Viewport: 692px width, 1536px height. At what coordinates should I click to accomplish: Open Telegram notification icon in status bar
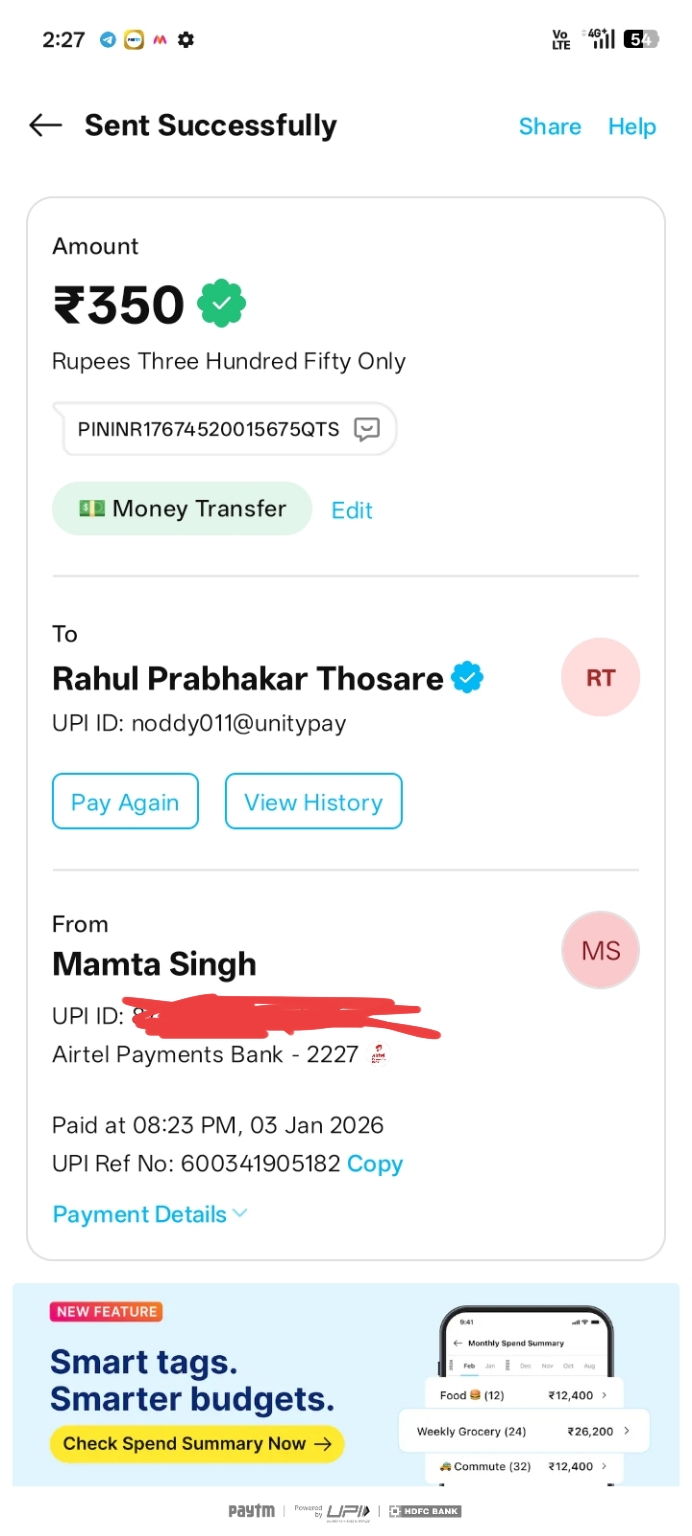[x=108, y=40]
